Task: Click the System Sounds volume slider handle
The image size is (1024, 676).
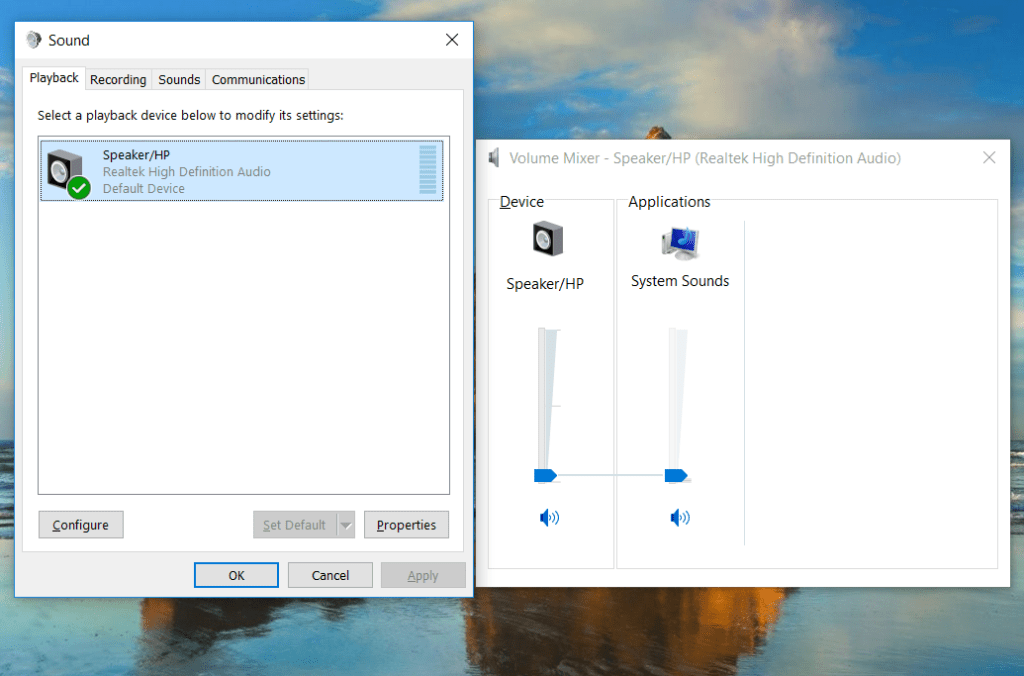Action: click(x=677, y=477)
